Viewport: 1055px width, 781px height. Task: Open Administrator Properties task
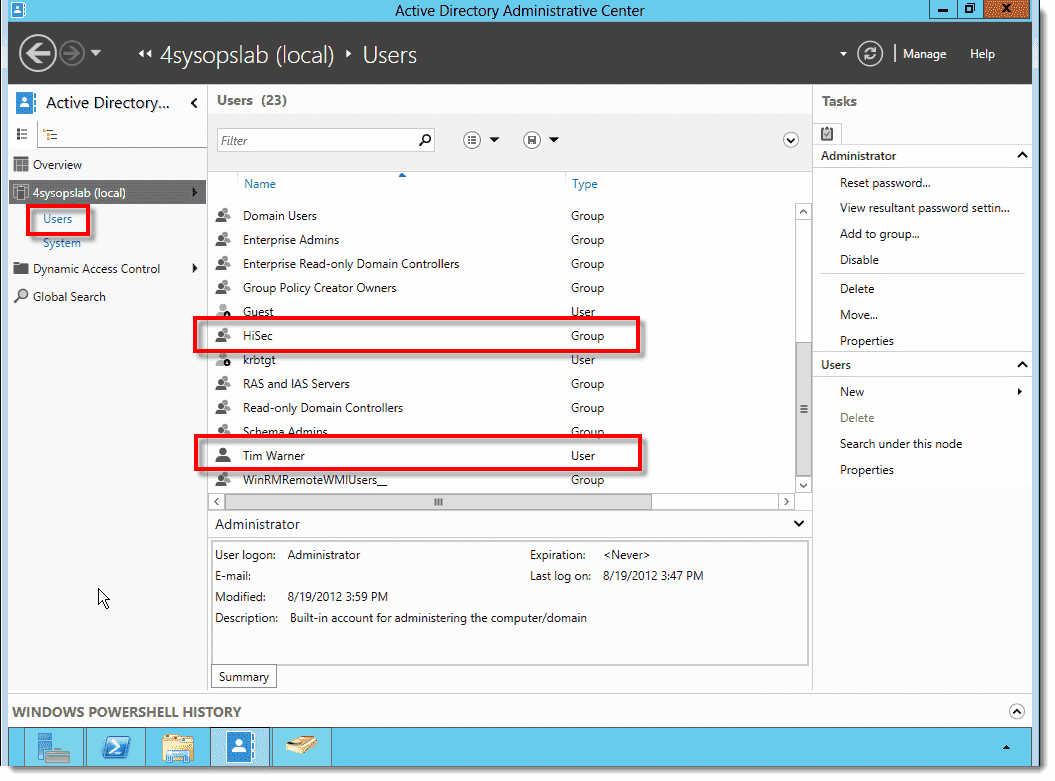point(867,341)
